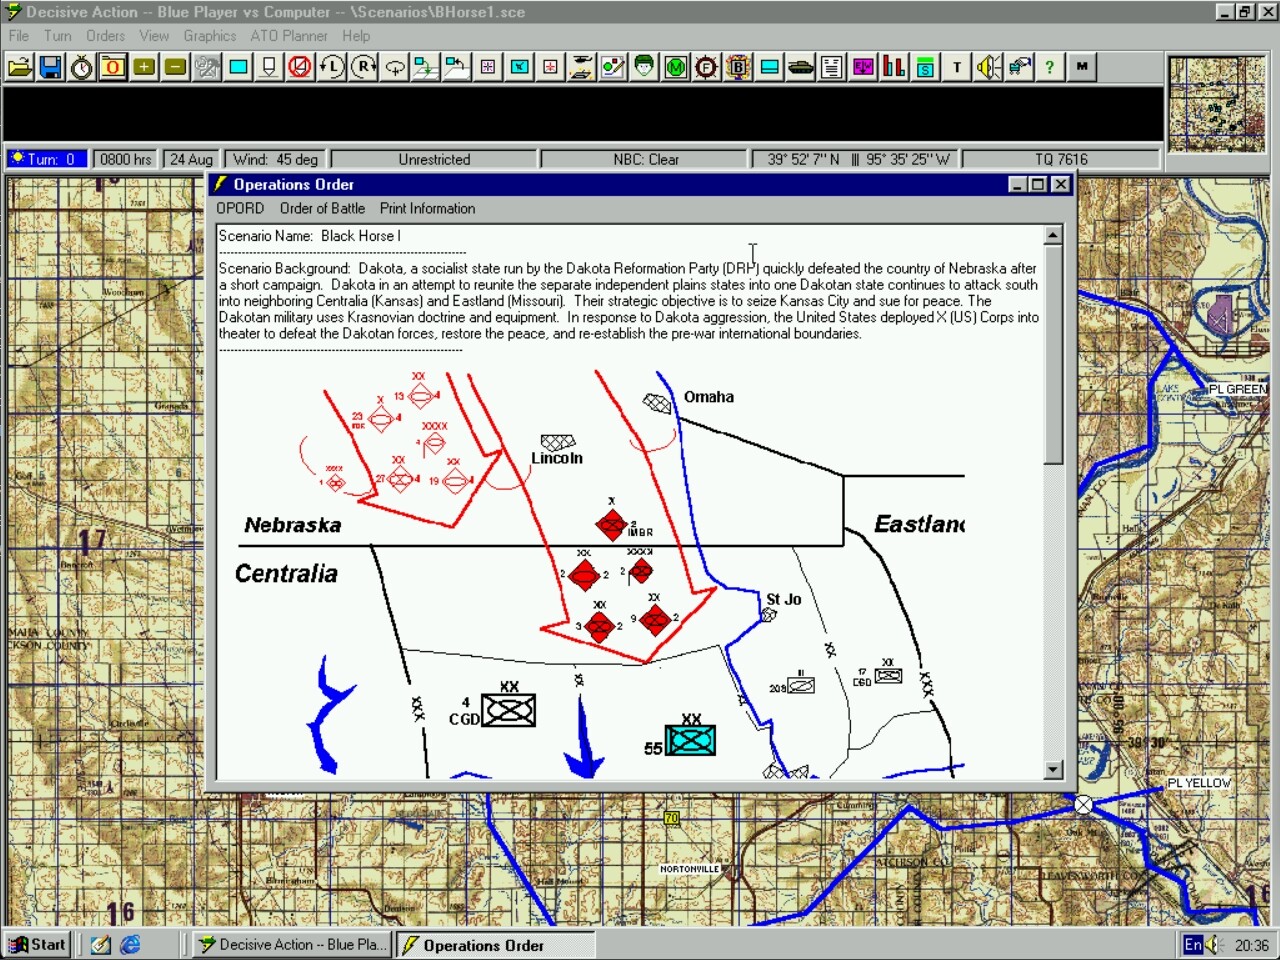Open the View menu

tap(154, 36)
